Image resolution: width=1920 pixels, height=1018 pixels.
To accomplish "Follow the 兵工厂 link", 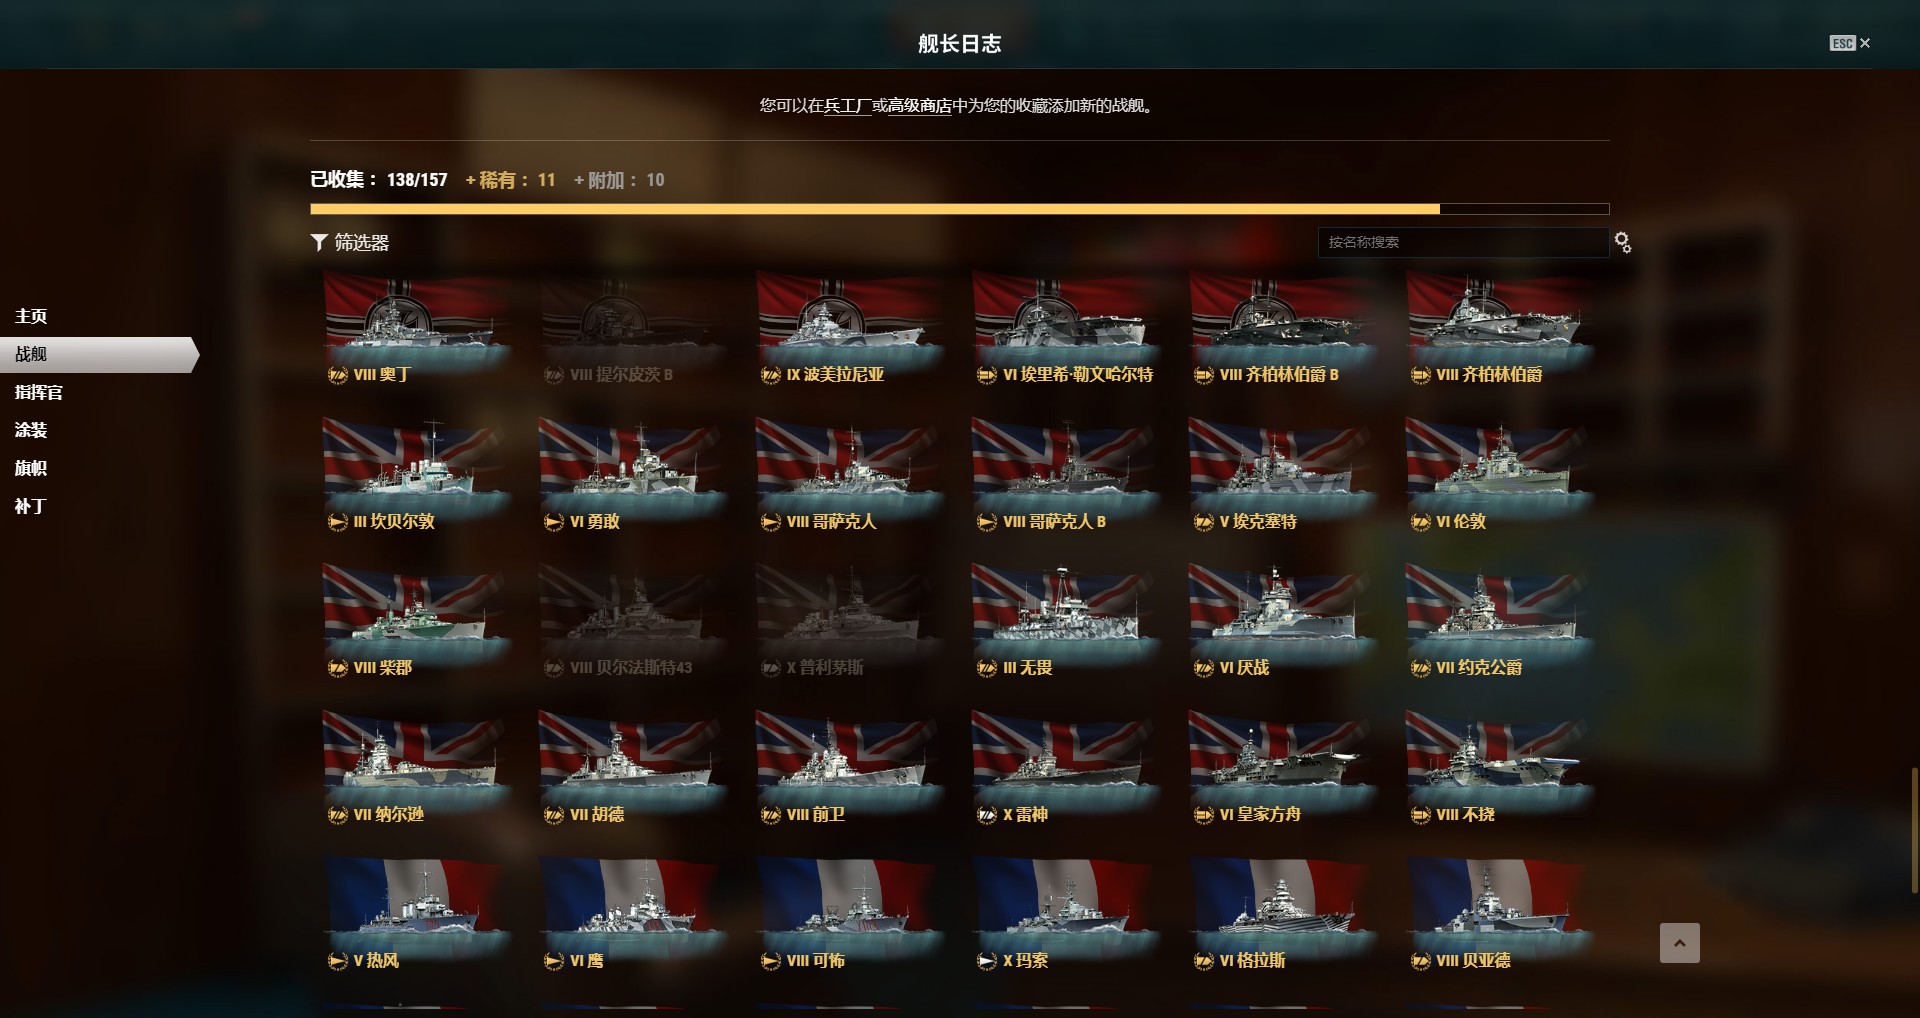I will 847,105.
